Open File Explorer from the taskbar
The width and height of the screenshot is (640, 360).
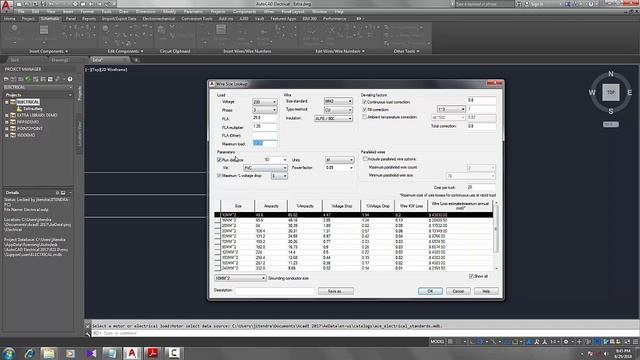point(49,353)
